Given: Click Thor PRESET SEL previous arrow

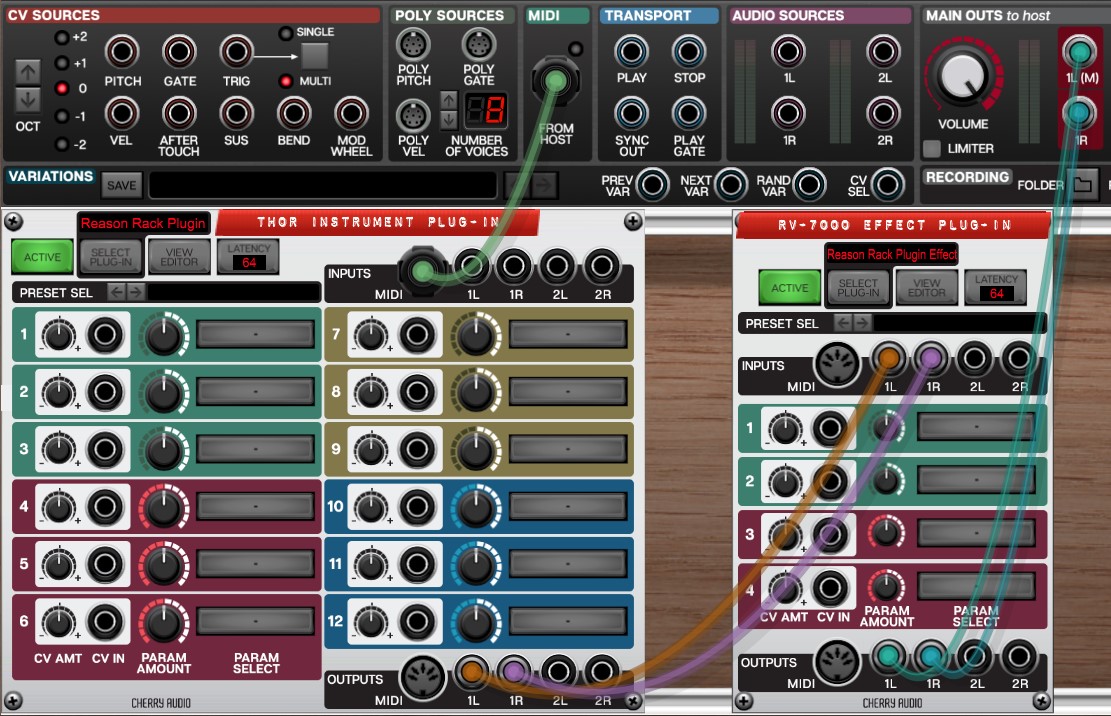Looking at the screenshot, I should (116, 291).
